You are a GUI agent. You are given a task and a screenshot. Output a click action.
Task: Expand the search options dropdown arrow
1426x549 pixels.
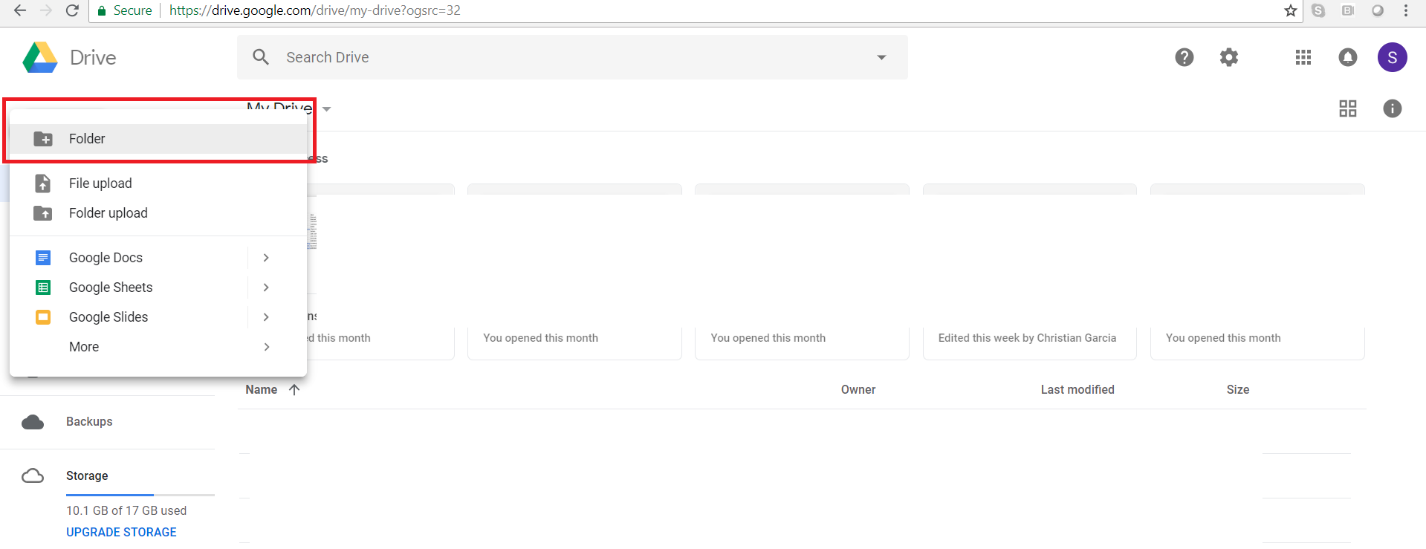(x=881, y=57)
